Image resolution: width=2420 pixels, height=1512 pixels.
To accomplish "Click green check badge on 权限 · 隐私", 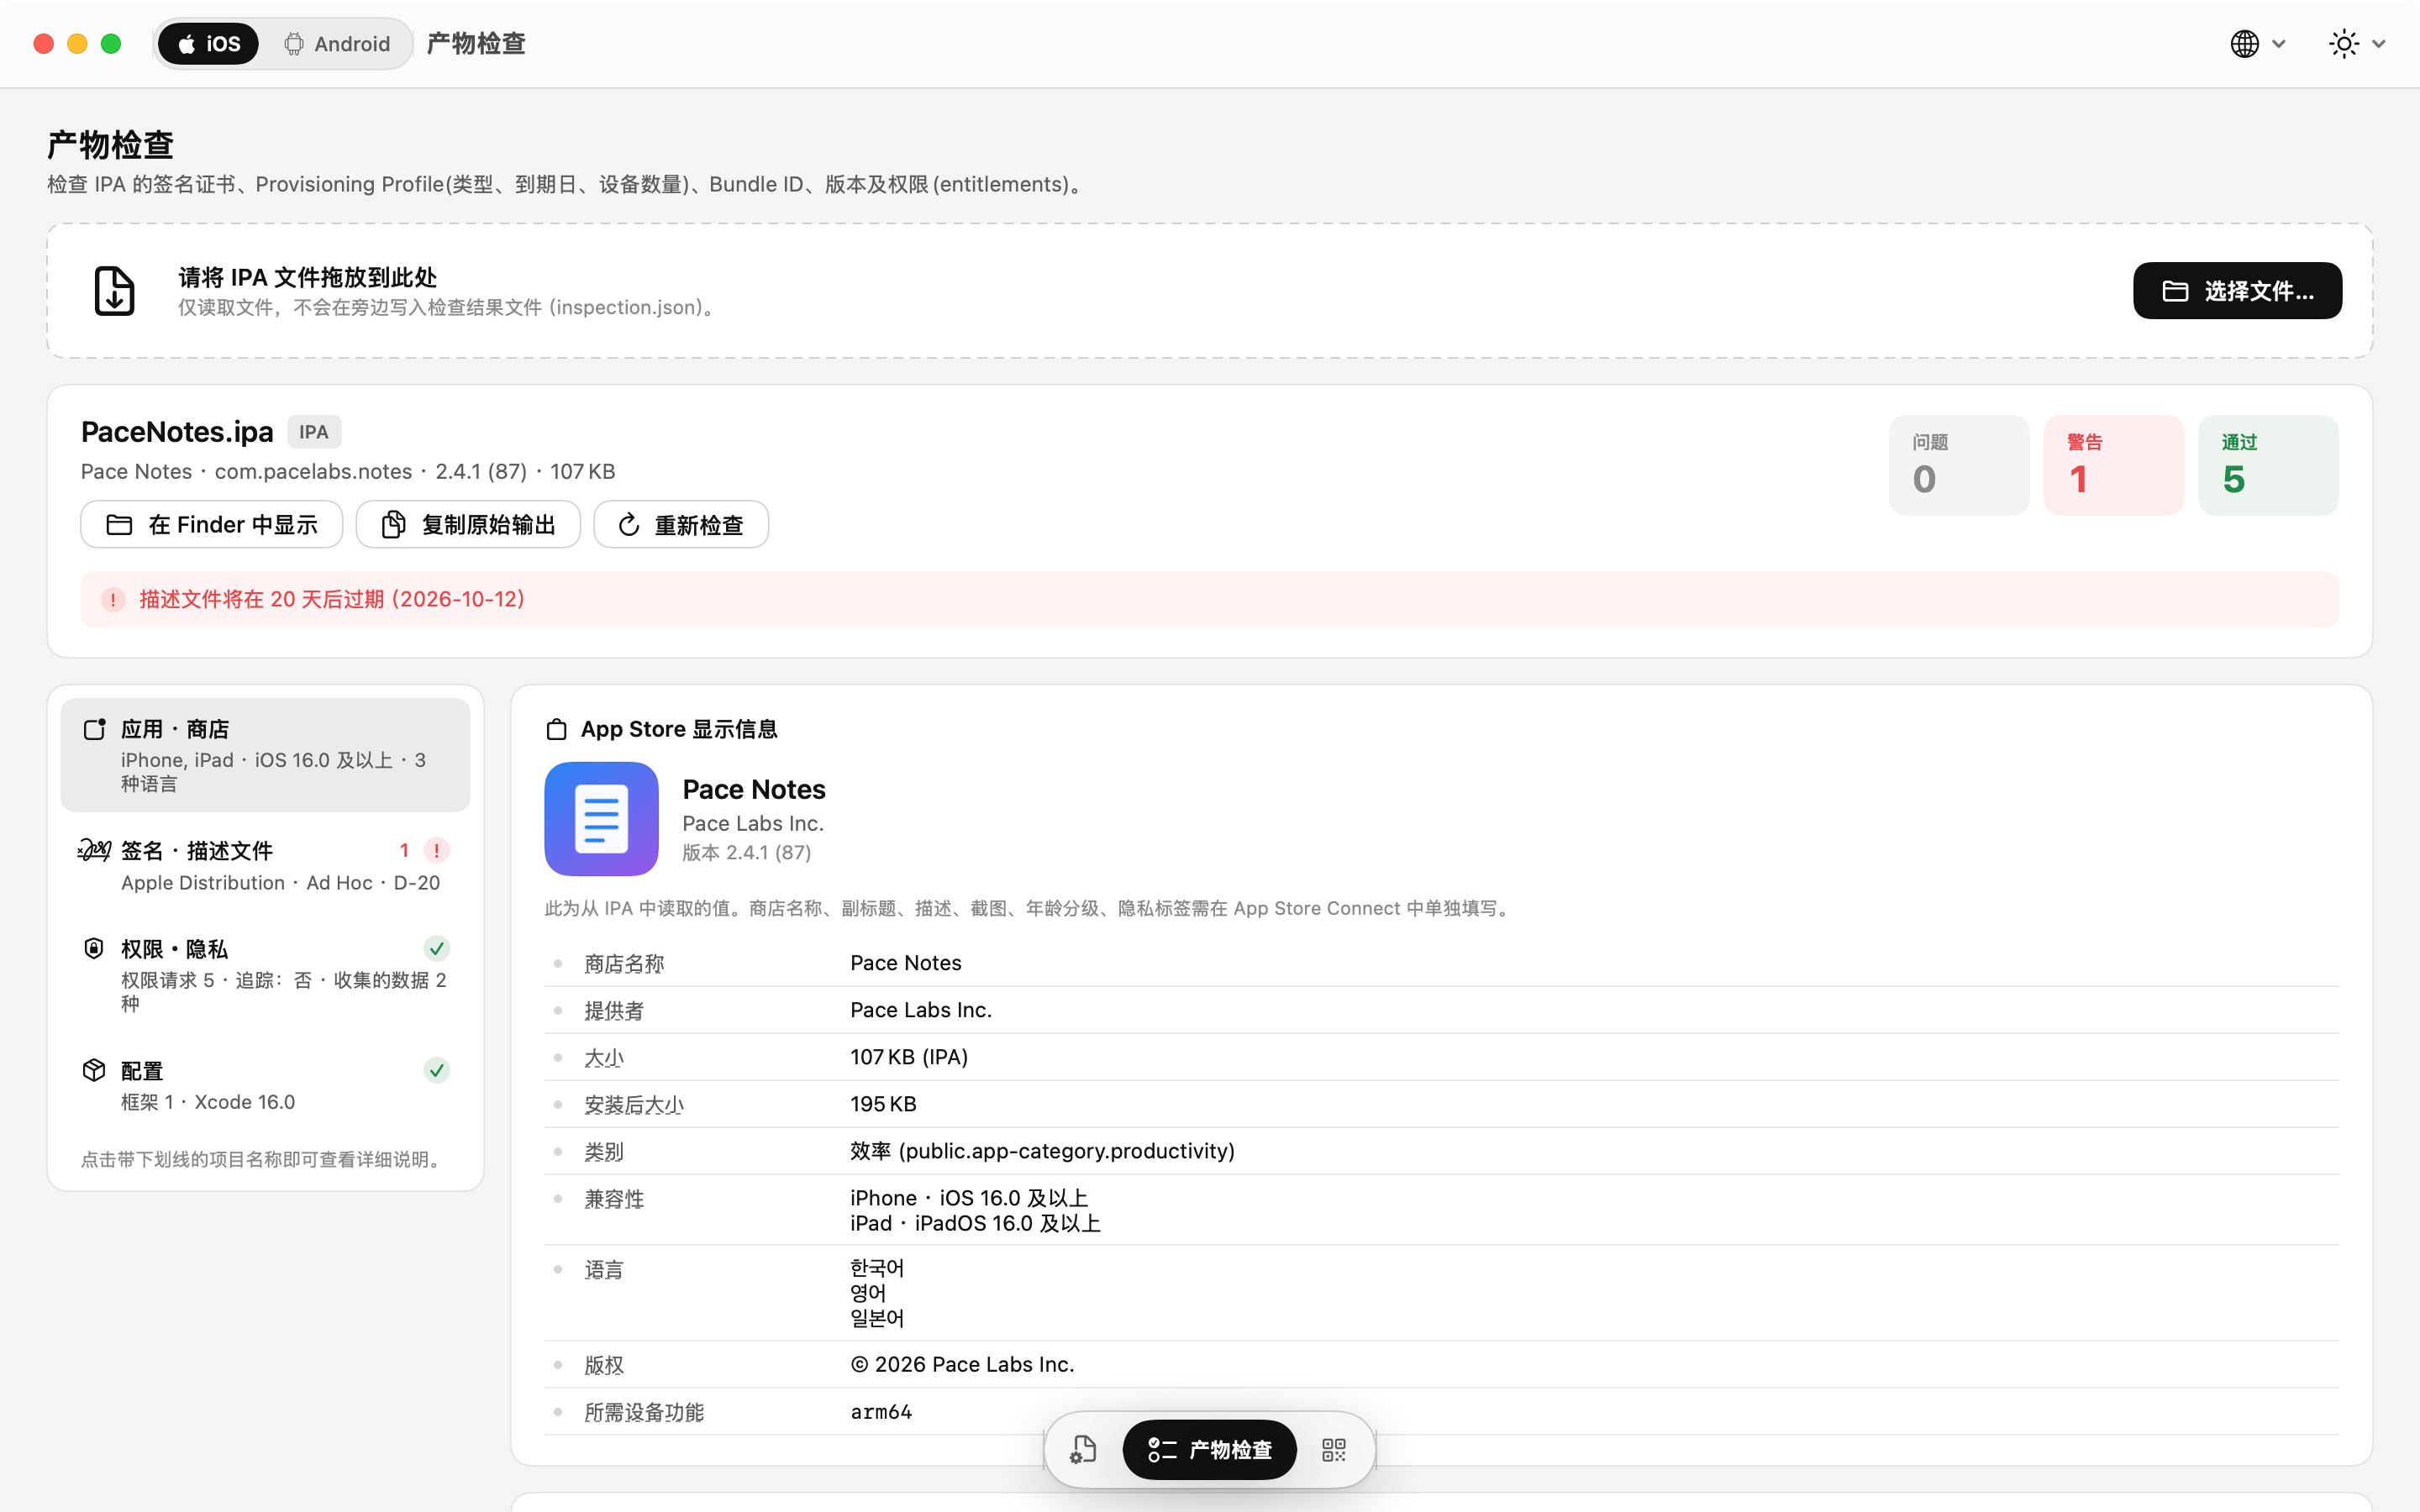I will point(437,948).
